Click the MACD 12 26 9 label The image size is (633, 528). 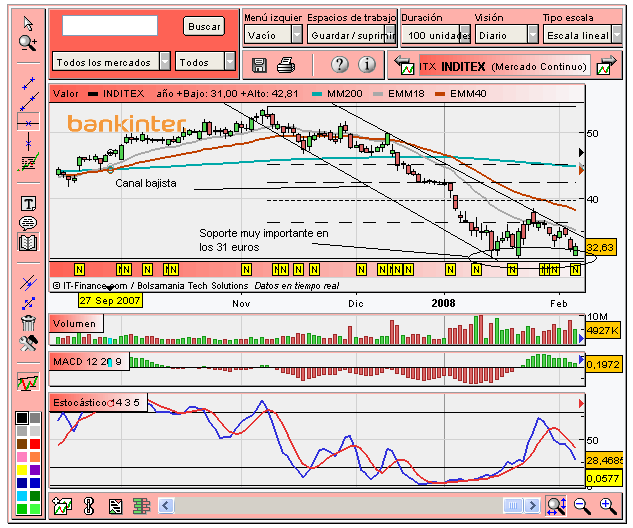(89, 362)
